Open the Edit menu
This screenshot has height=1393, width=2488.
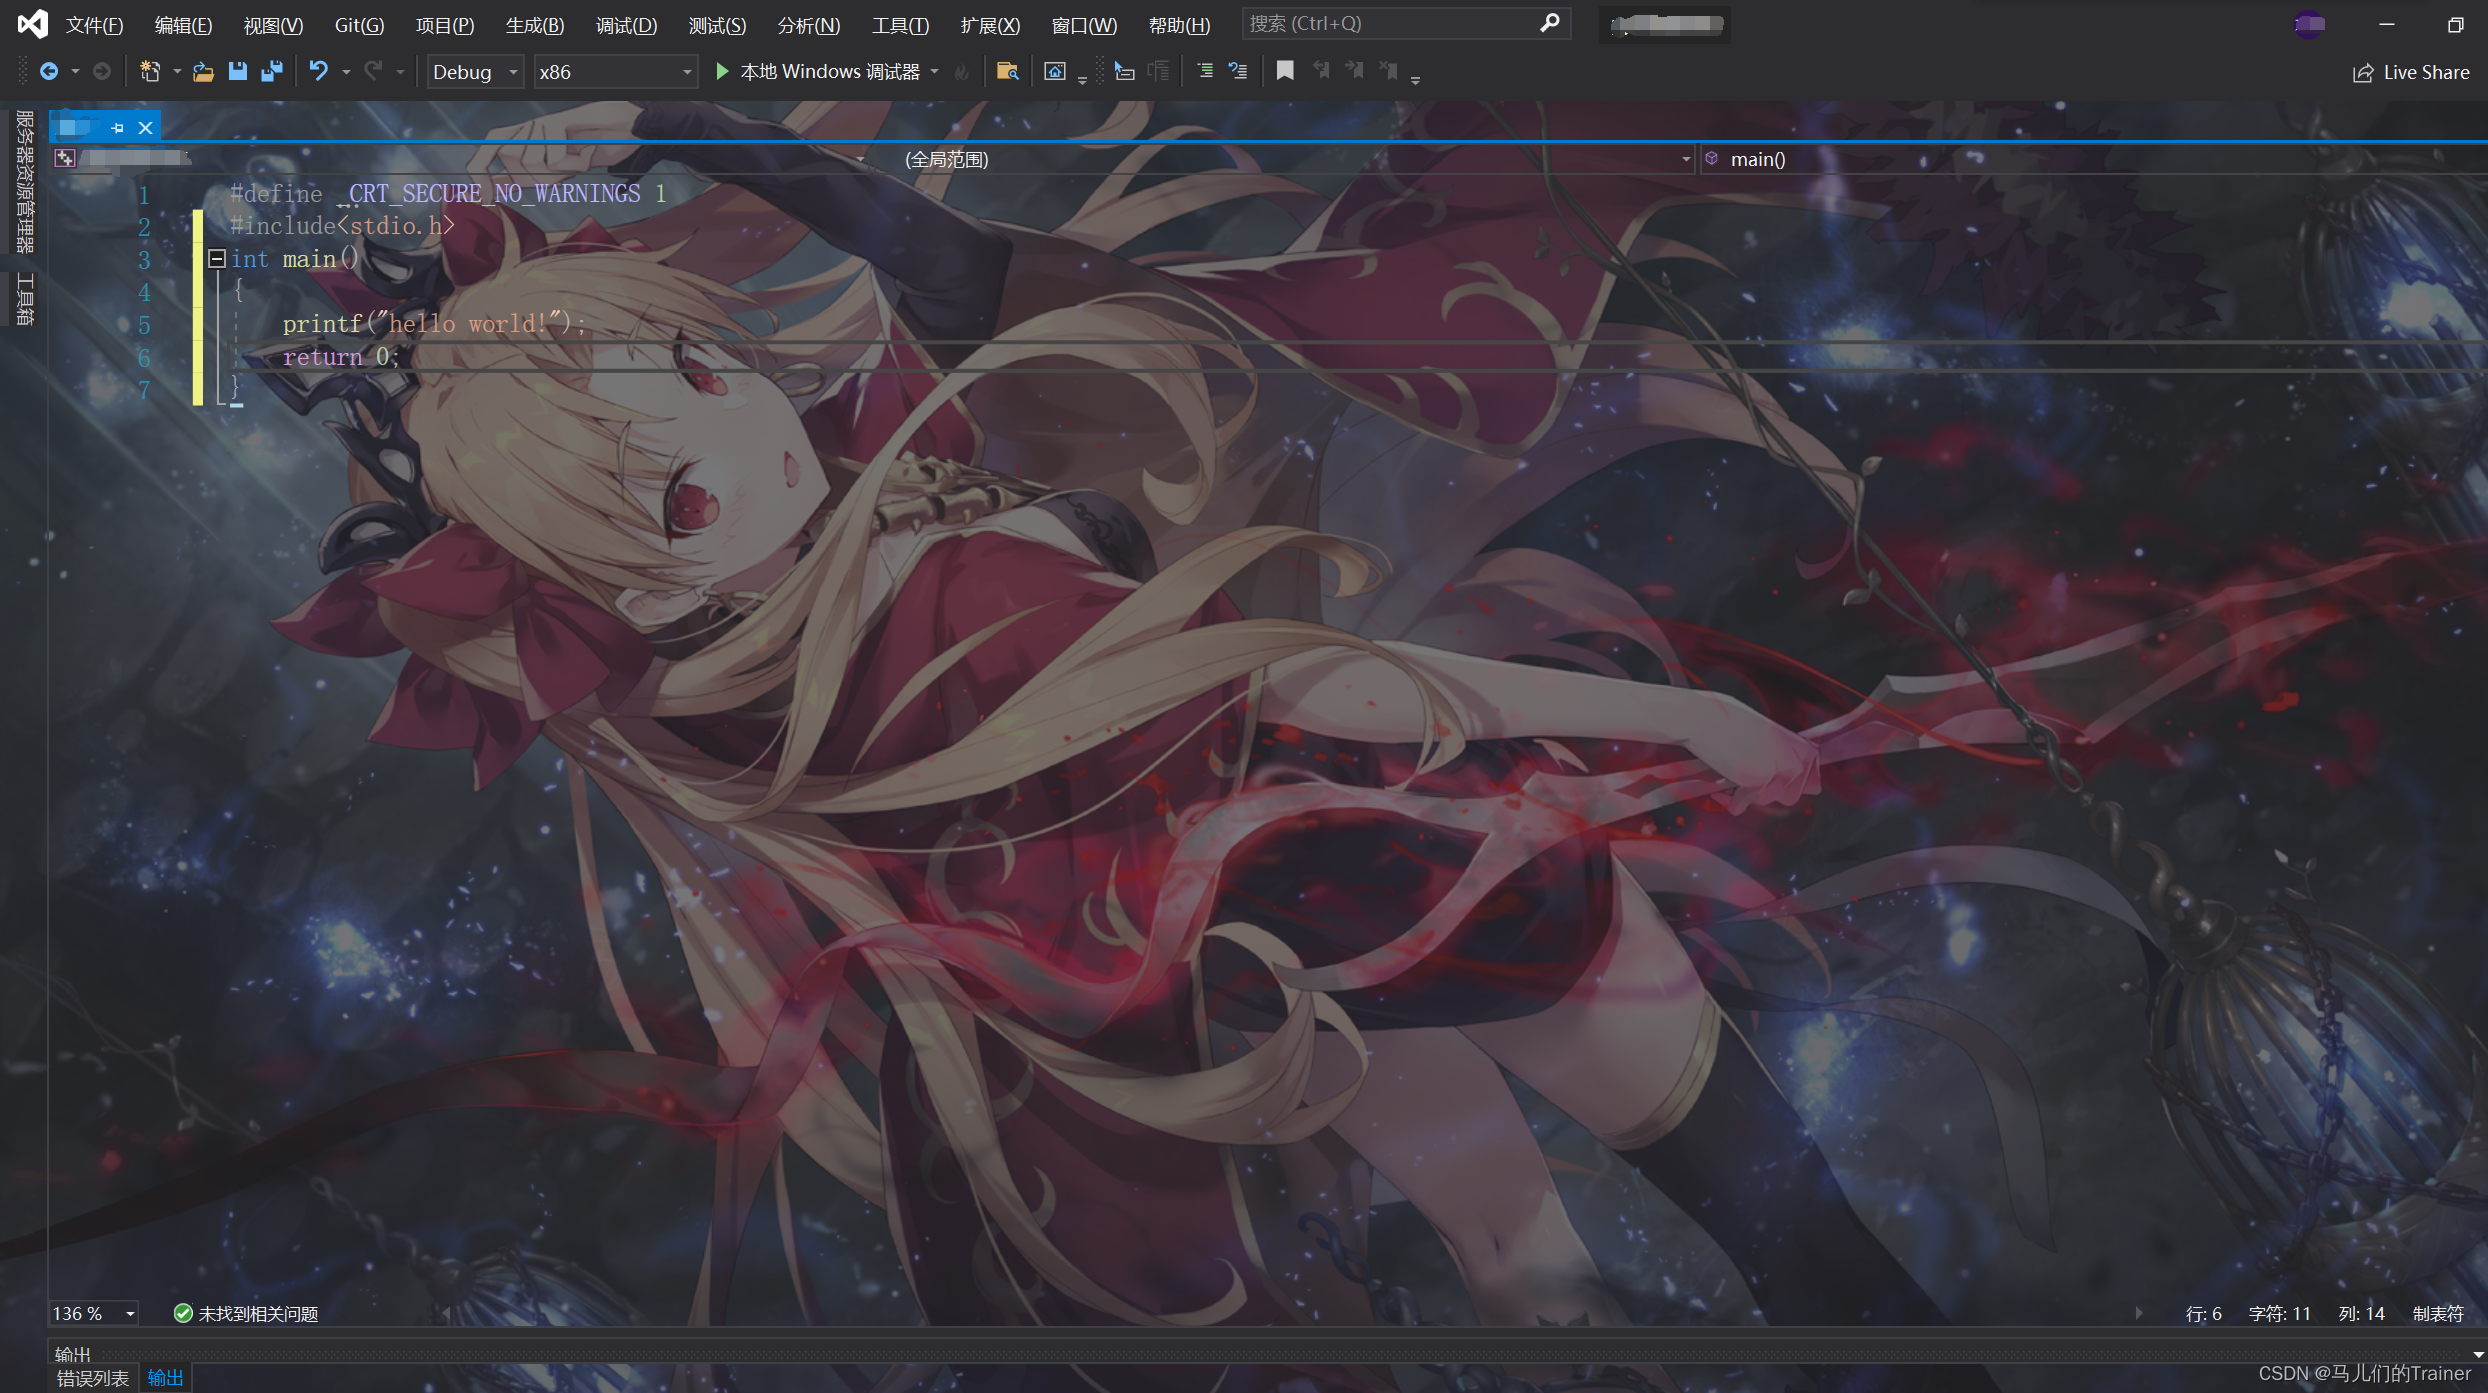click(183, 25)
